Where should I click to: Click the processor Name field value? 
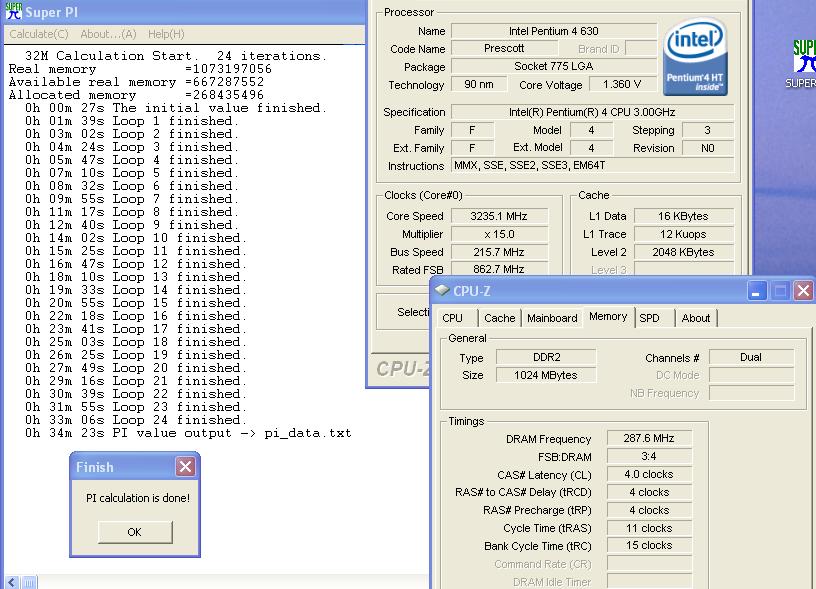(x=554, y=31)
